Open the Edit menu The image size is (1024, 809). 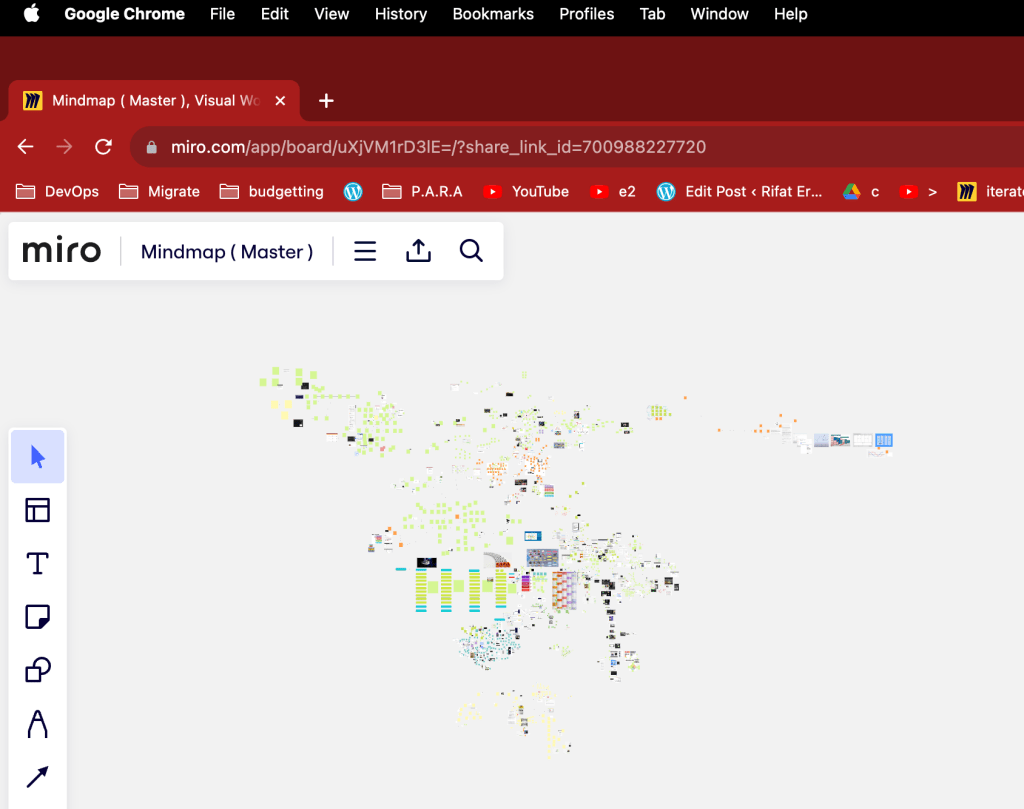274,14
